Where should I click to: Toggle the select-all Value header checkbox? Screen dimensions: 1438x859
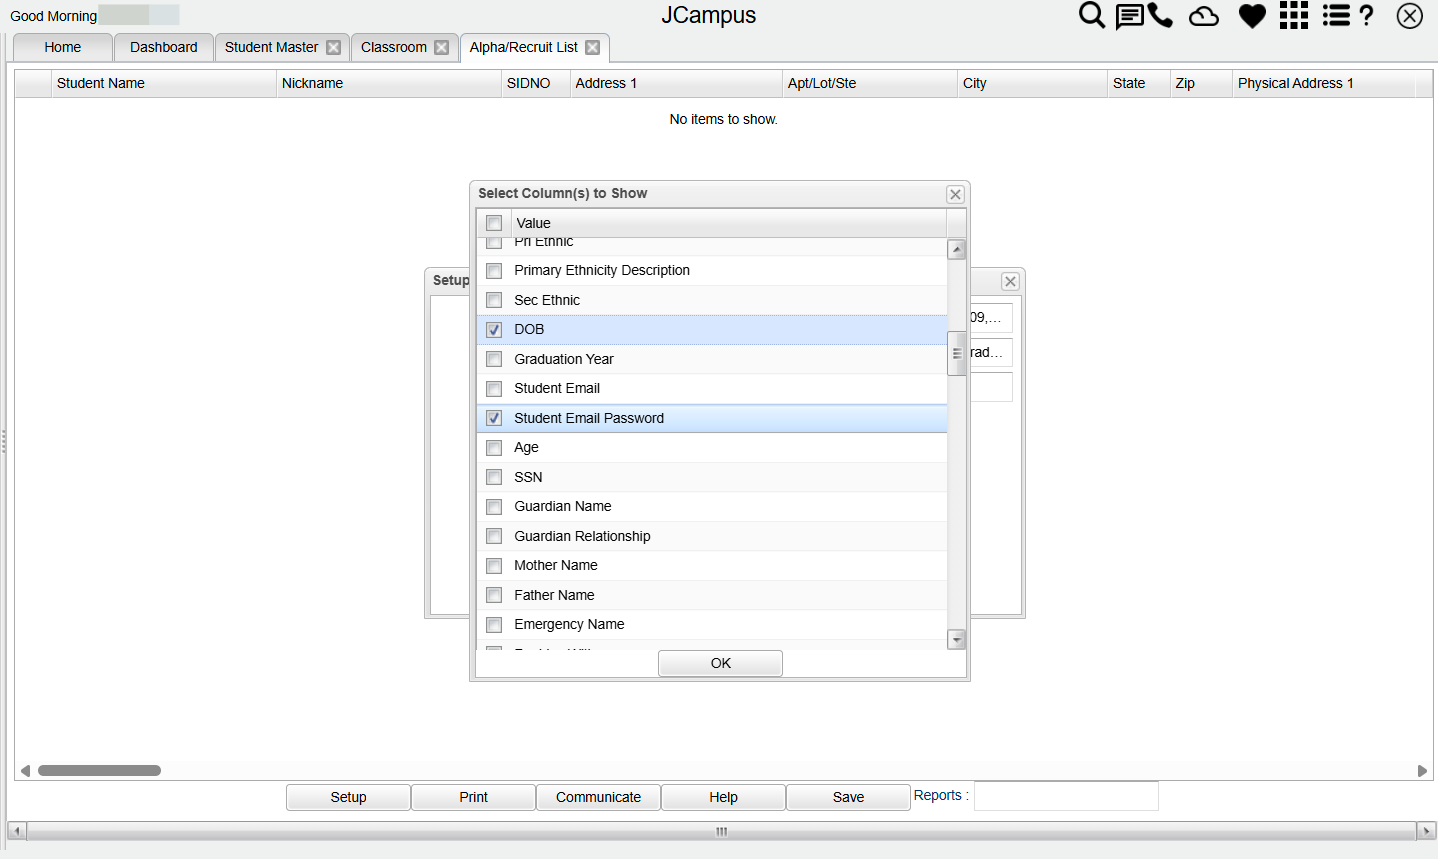tap(494, 223)
